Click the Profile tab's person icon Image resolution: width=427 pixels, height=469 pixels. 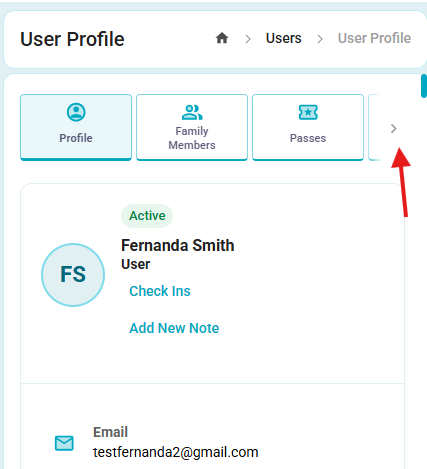pyautogui.click(x=76, y=112)
